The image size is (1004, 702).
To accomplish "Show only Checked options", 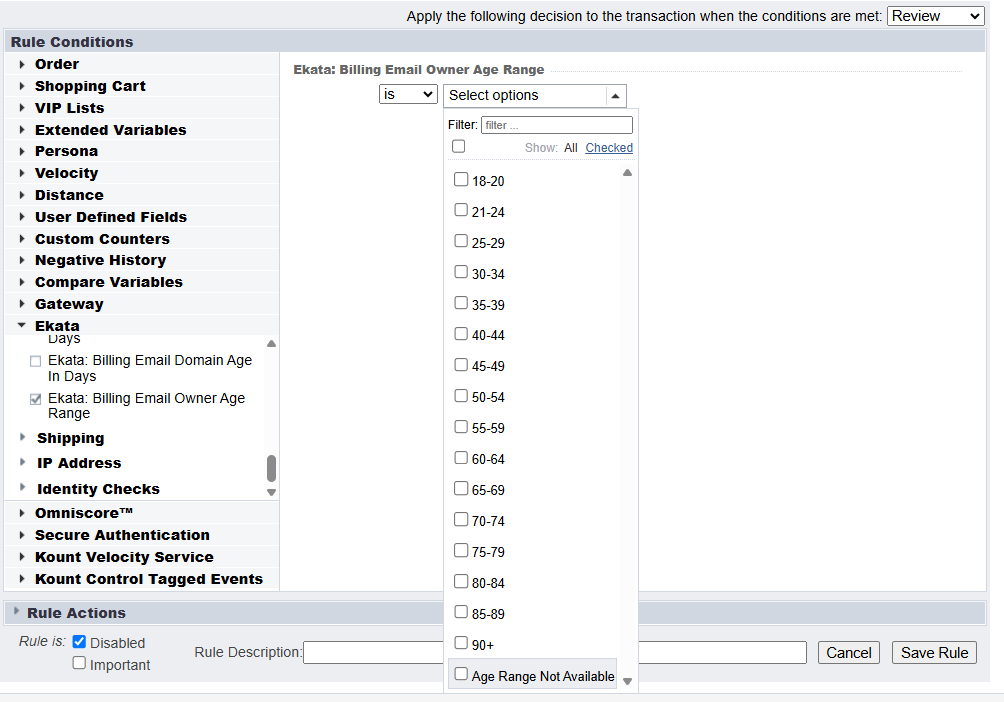I will click(x=609, y=148).
